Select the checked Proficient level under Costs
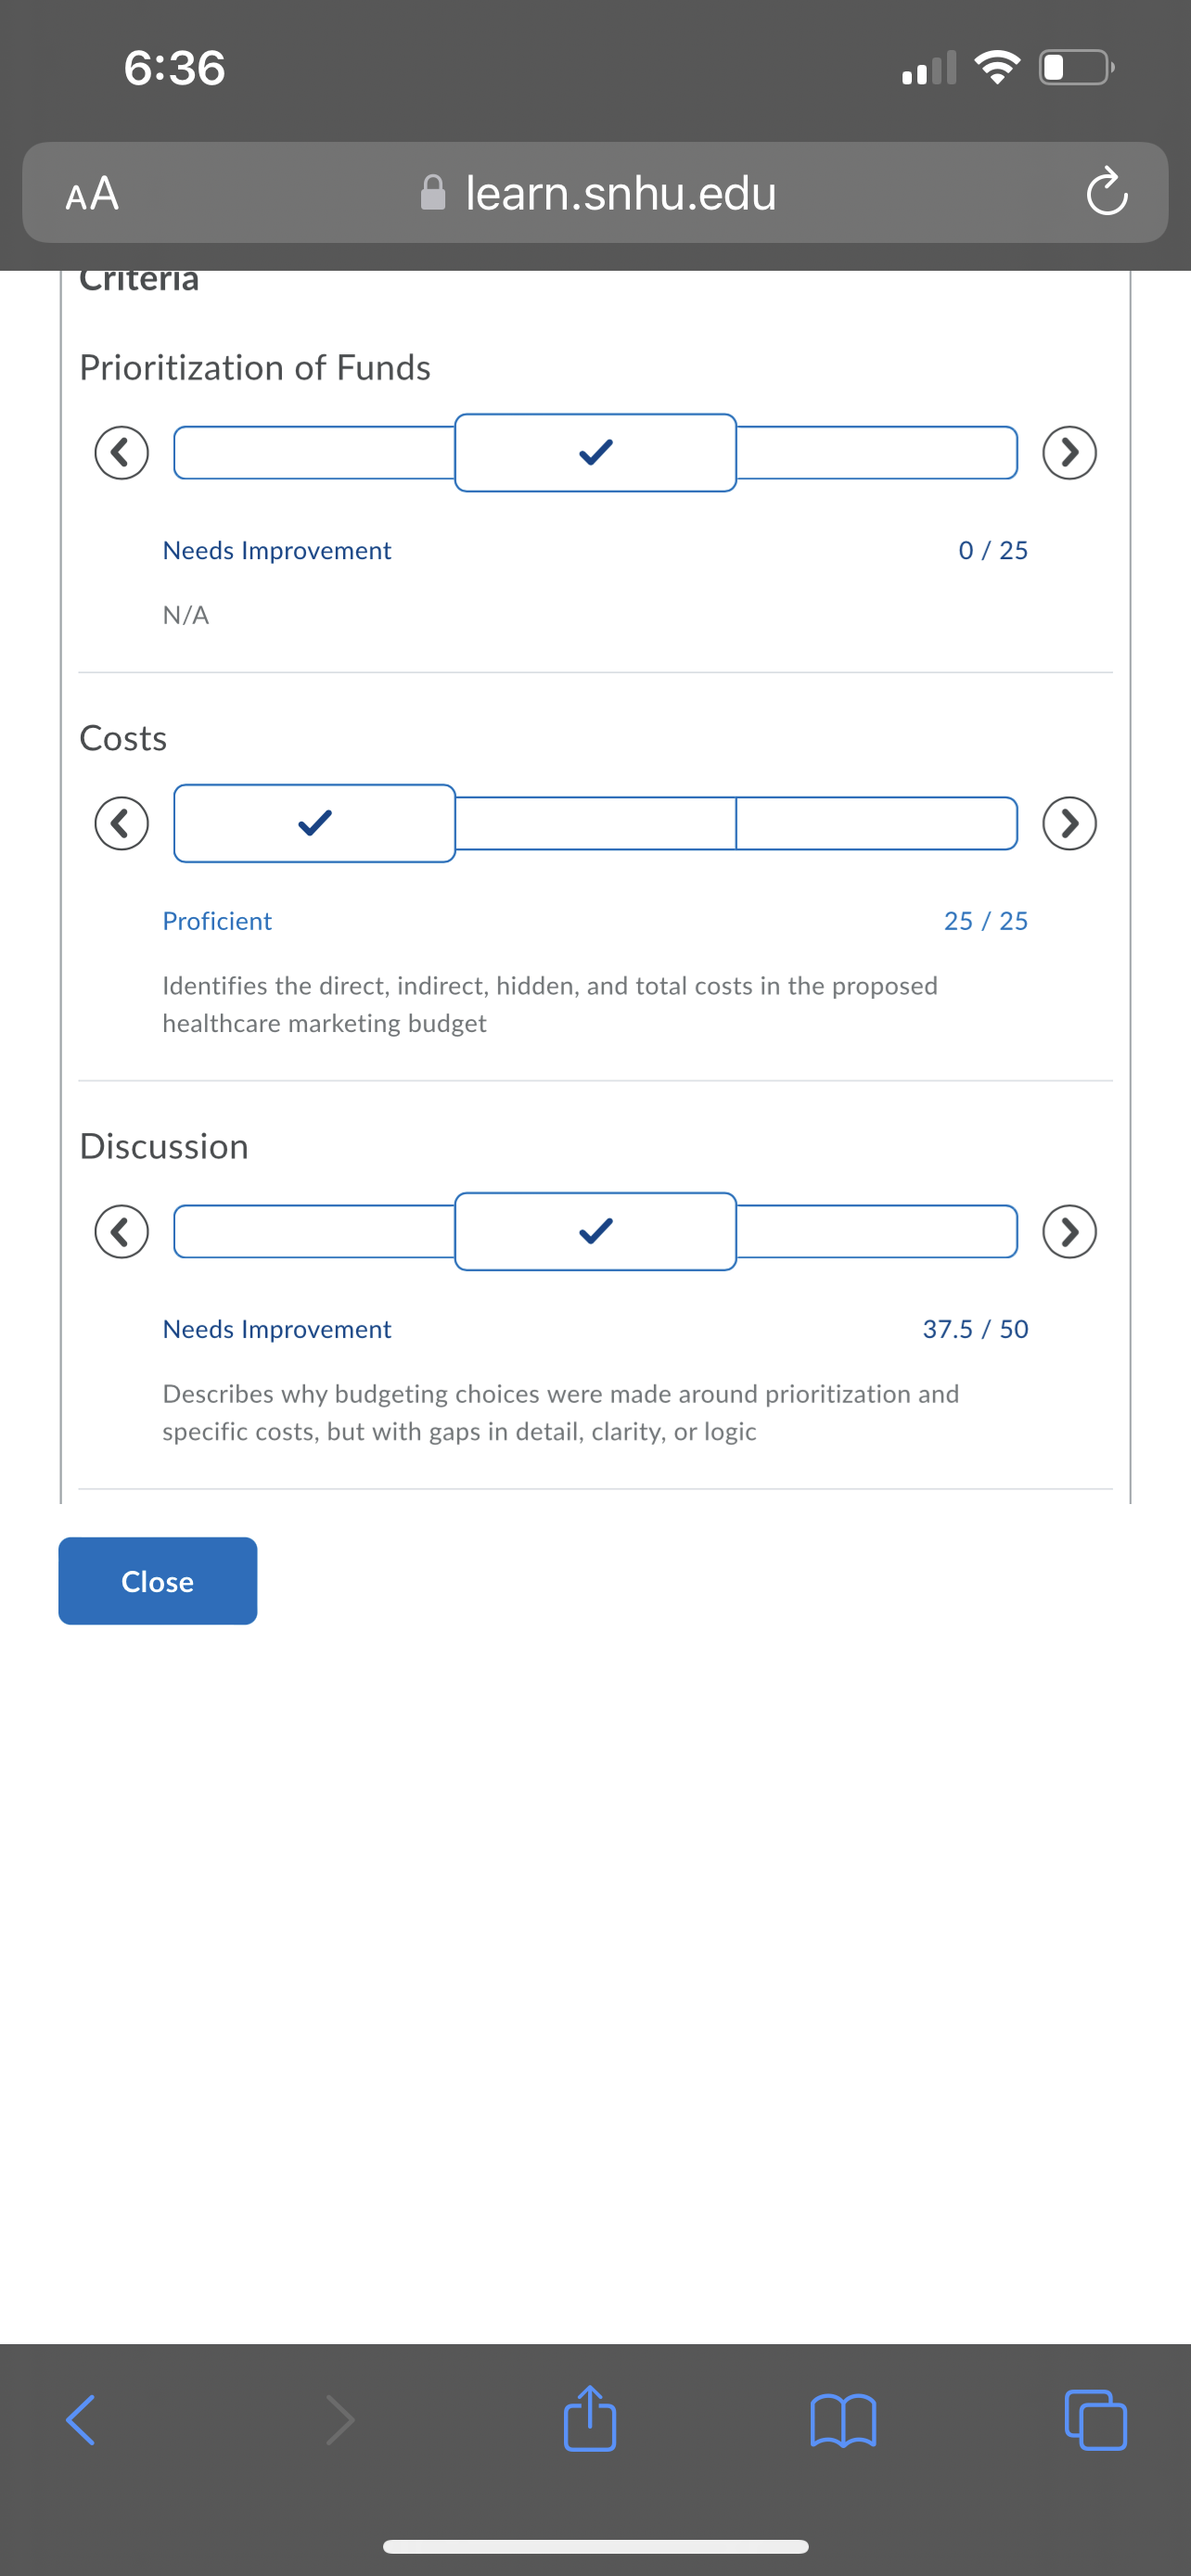 [x=315, y=823]
